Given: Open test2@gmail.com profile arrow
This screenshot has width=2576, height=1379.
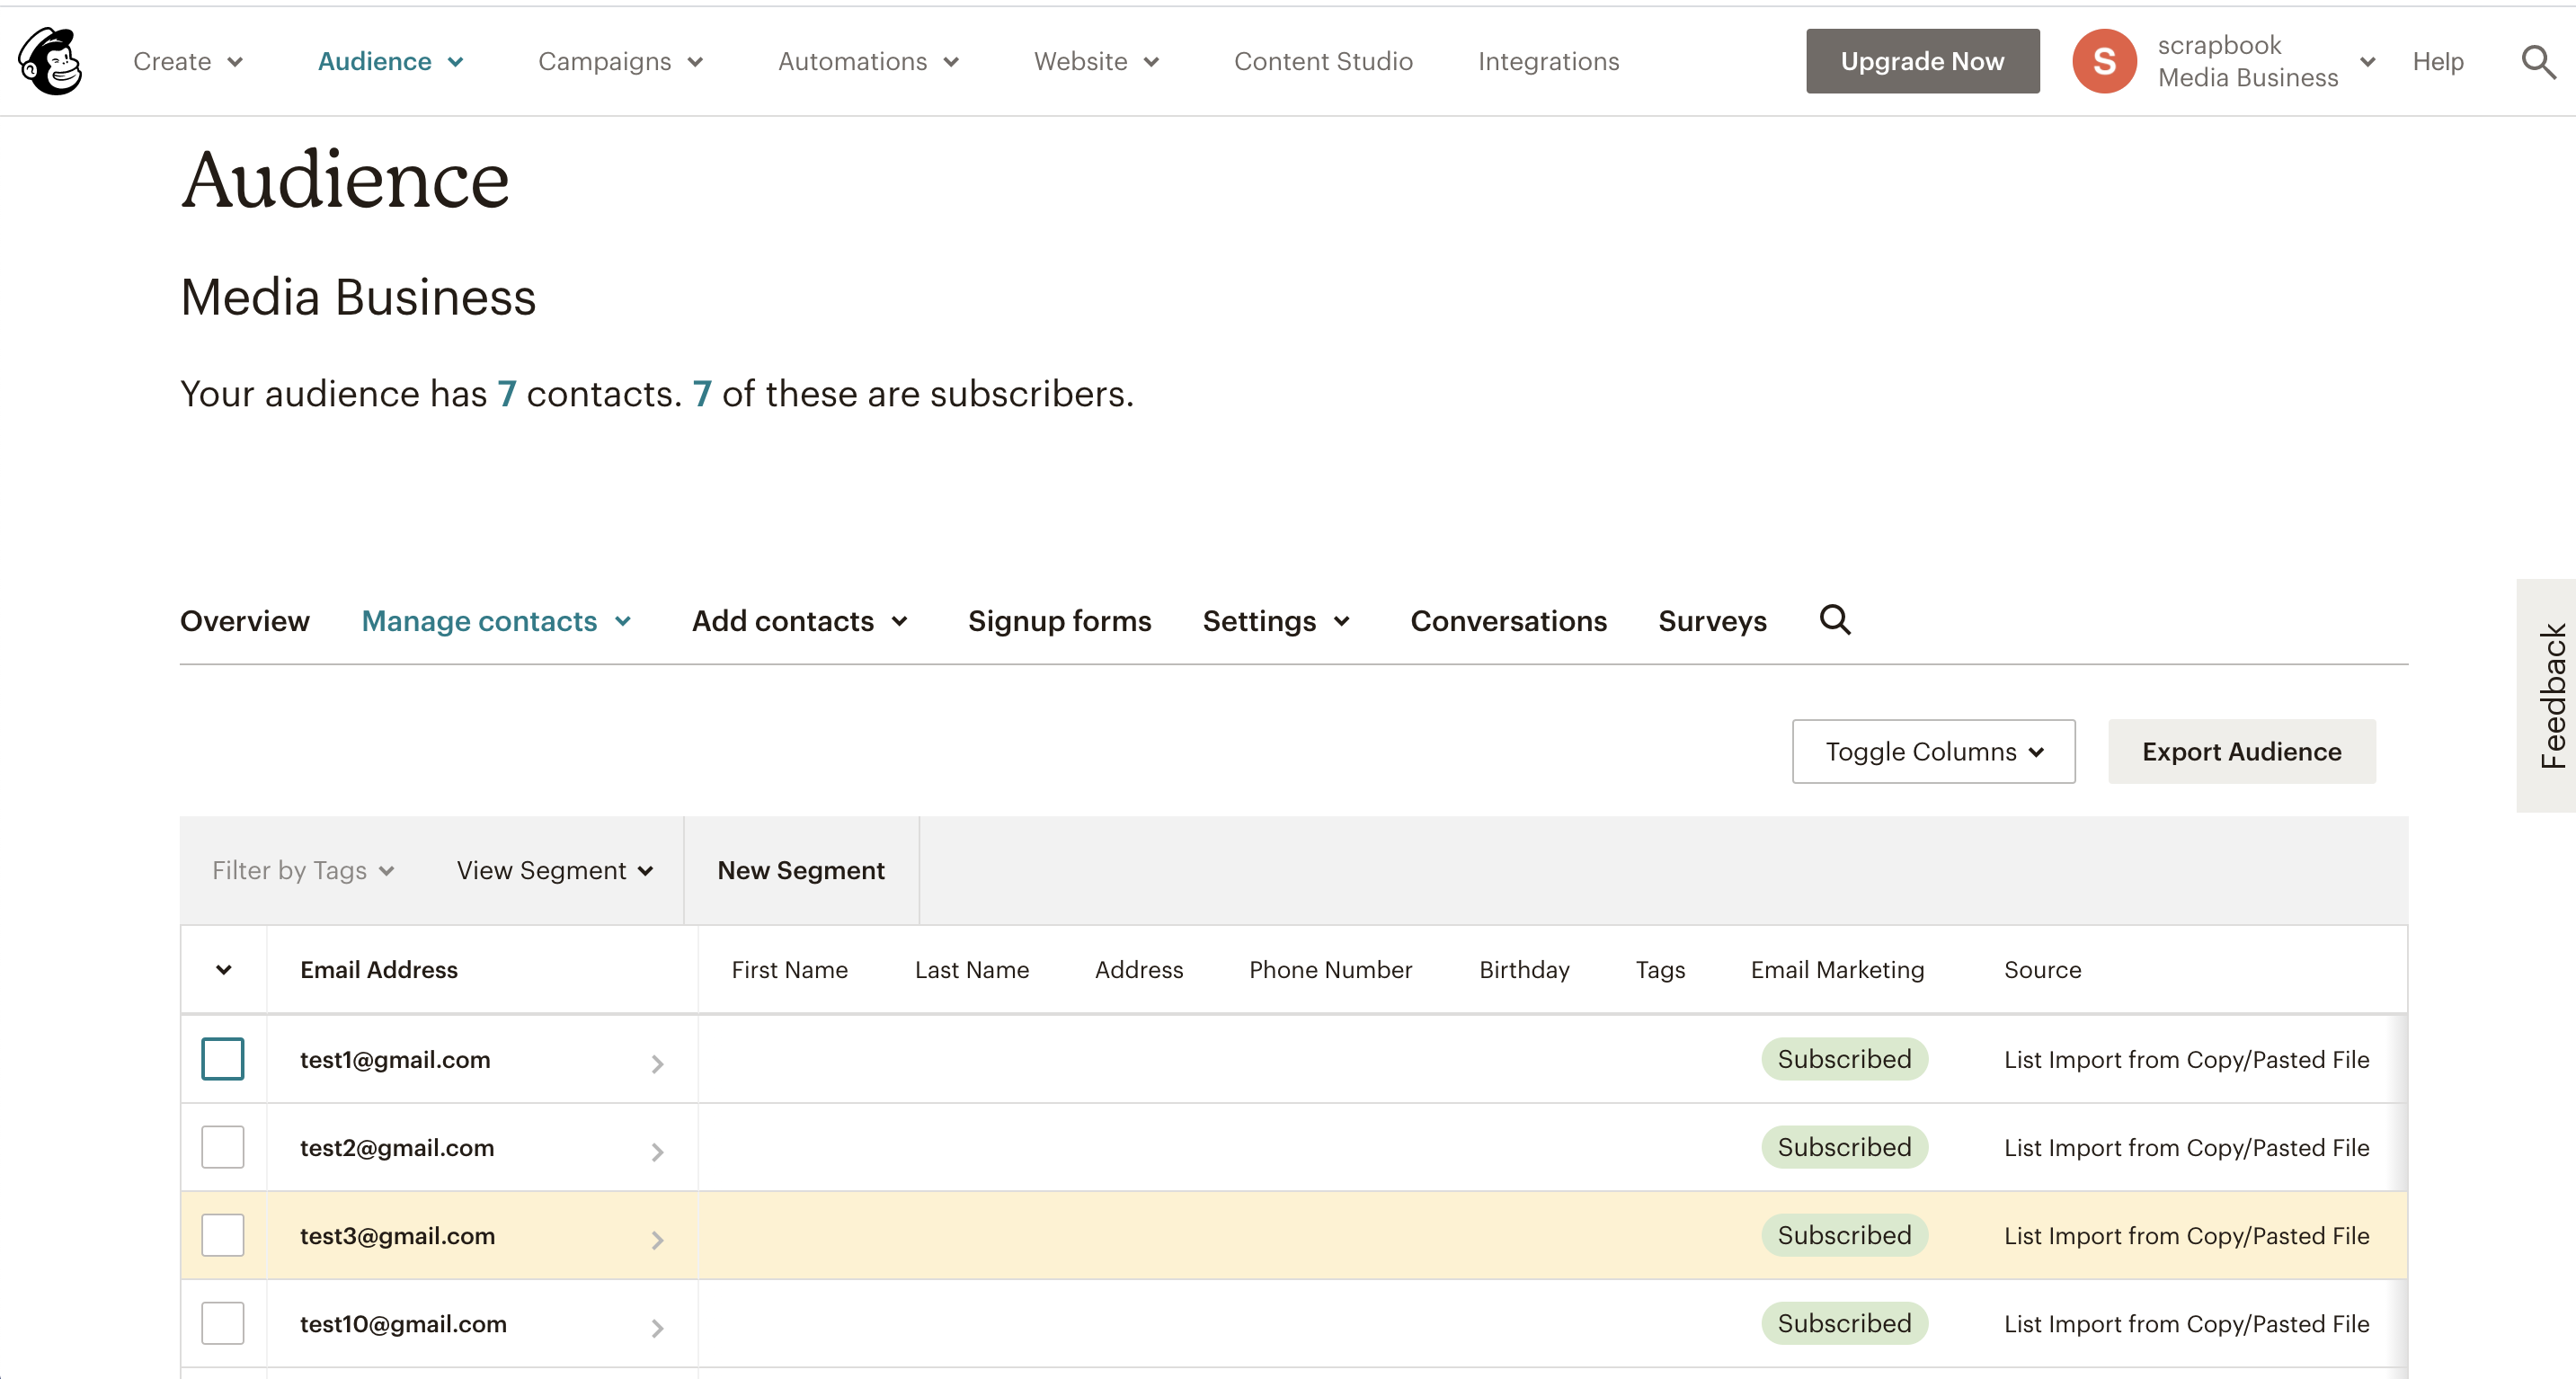Looking at the screenshot, I should pyautogui.click(x=657, y=1151).
